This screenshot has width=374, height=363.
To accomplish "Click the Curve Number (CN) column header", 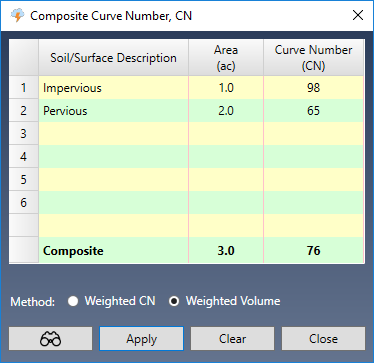I will point(313,58).
